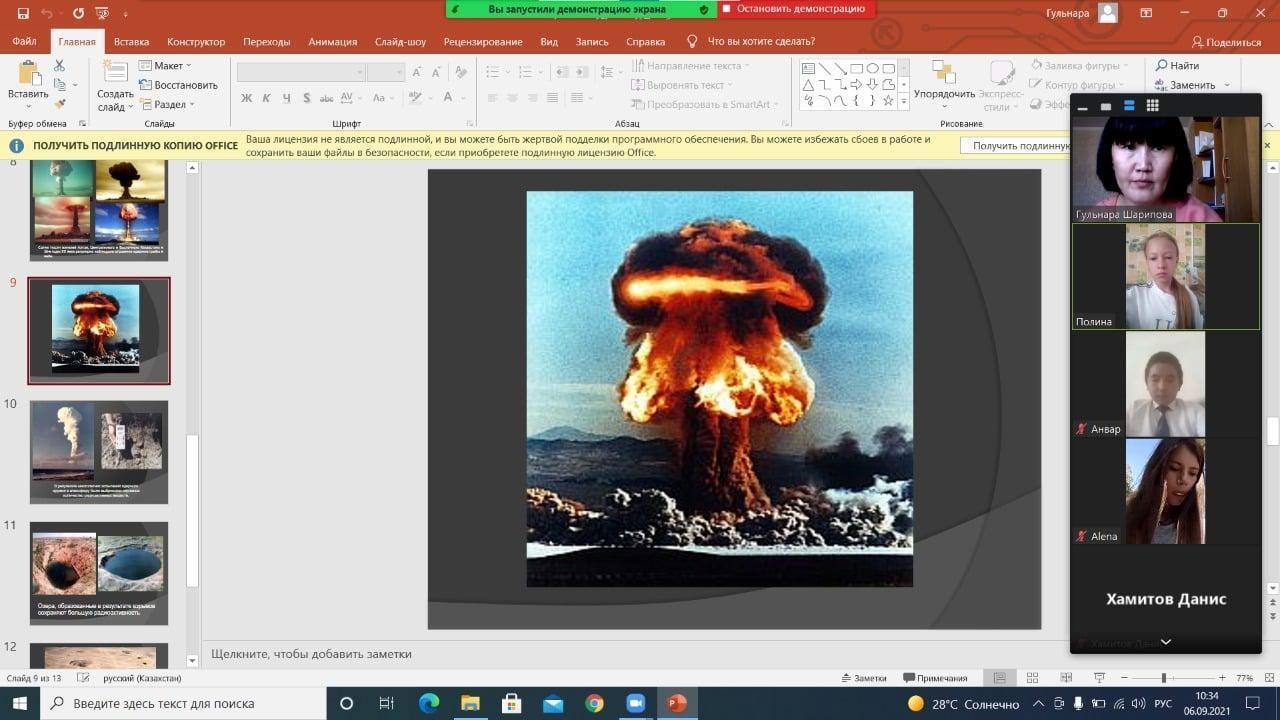
Task: Toggle the Notes (Заметки) pane
Action: click(x=863, y=678)
